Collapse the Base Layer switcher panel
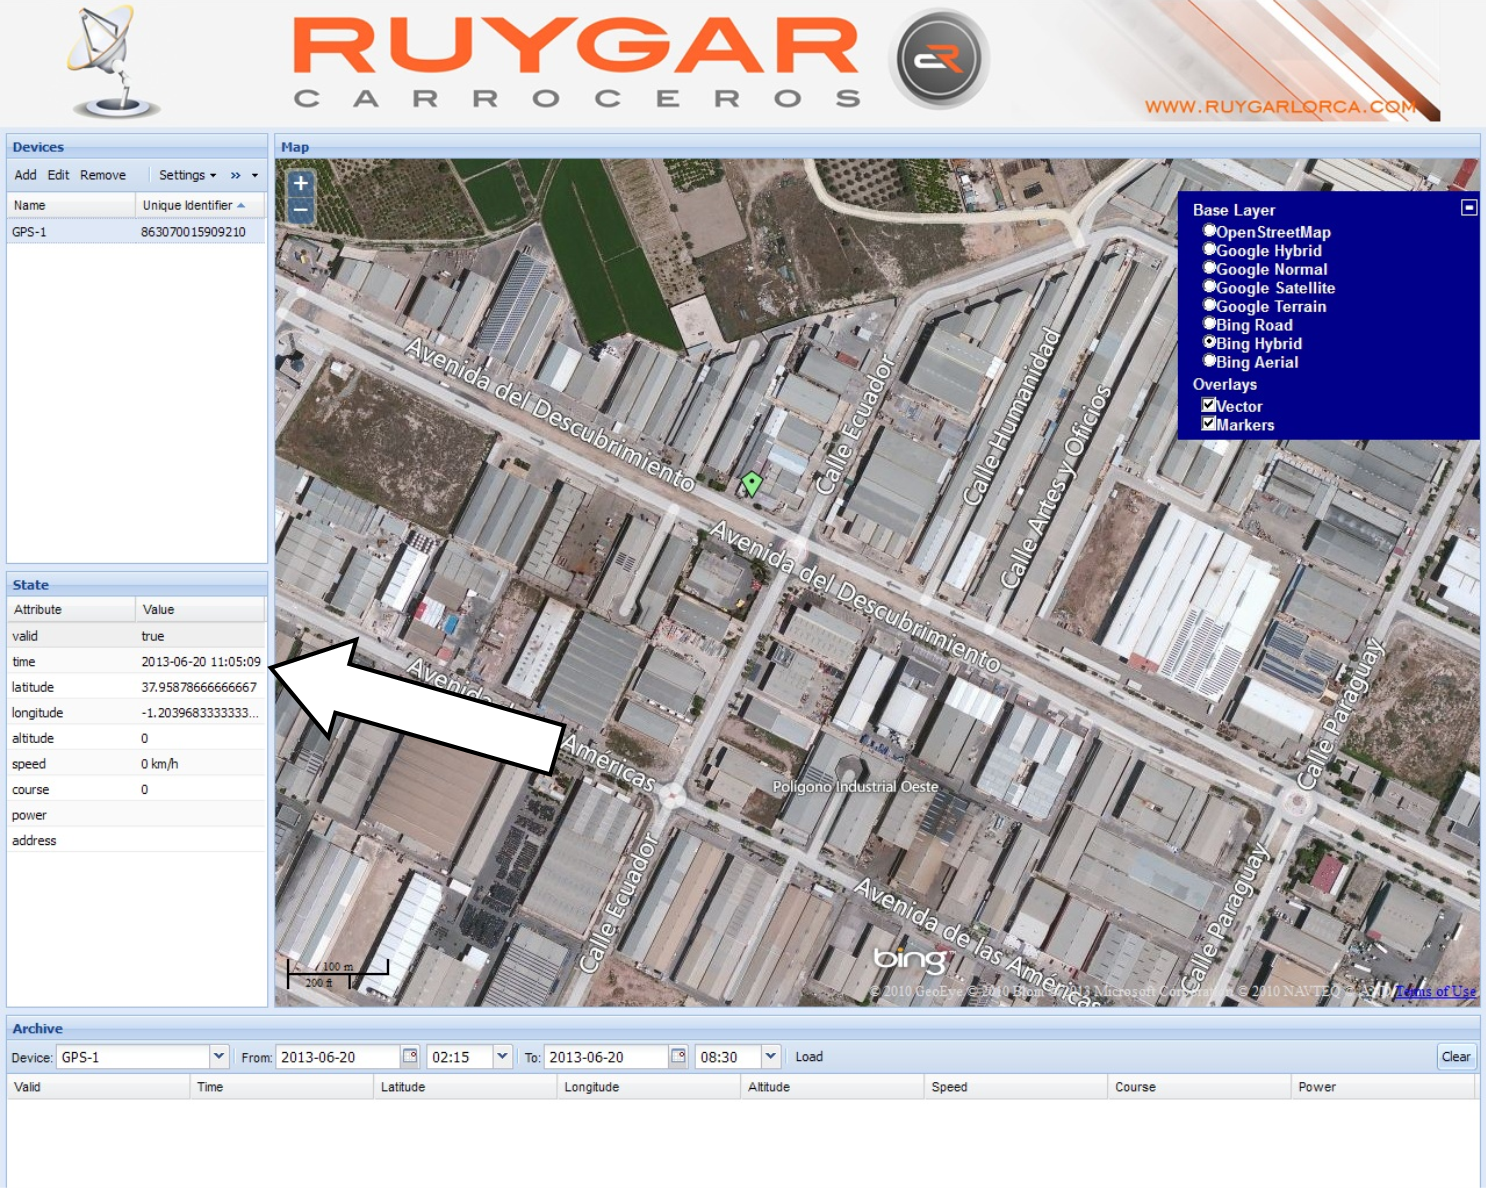Image resolution: width=1486 pixels, height=1193 pixels. (1468, 208)
